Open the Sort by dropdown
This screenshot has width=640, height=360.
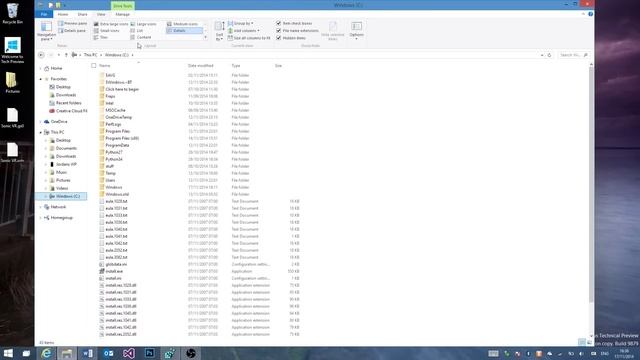[220, 31]
